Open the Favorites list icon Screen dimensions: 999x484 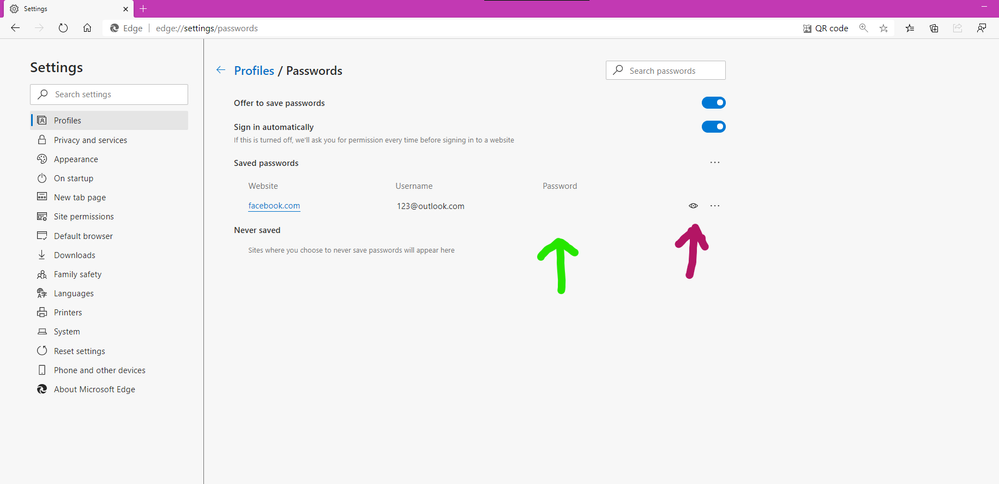[x=909, y=28]
